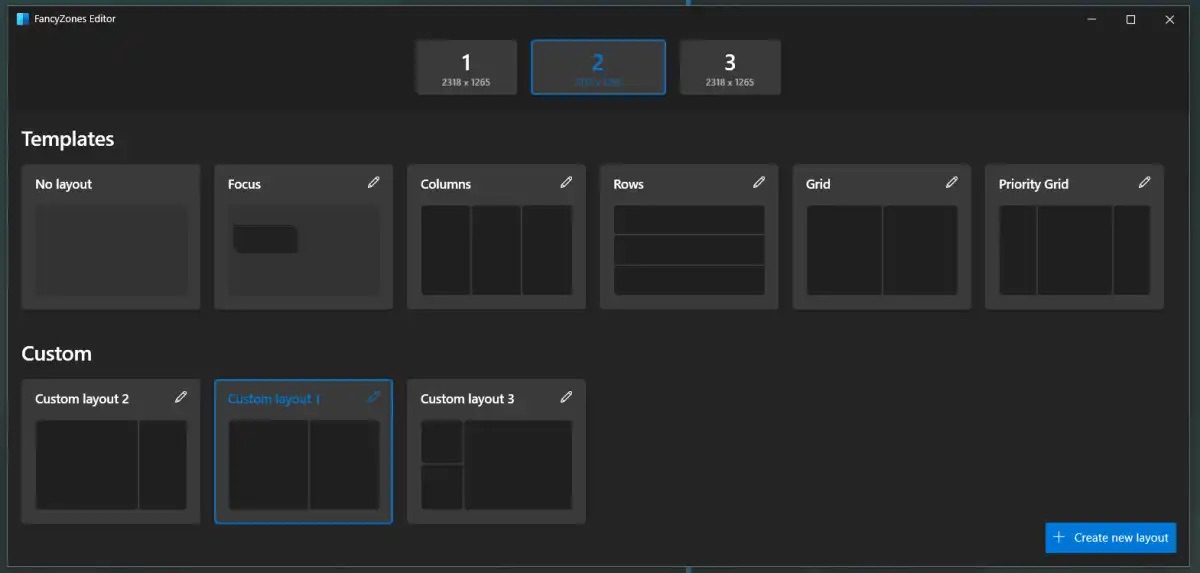Screen dimensions: 1200x573
Task: Close the FancyZones Editor window
Action: (x=1170, y=19)
